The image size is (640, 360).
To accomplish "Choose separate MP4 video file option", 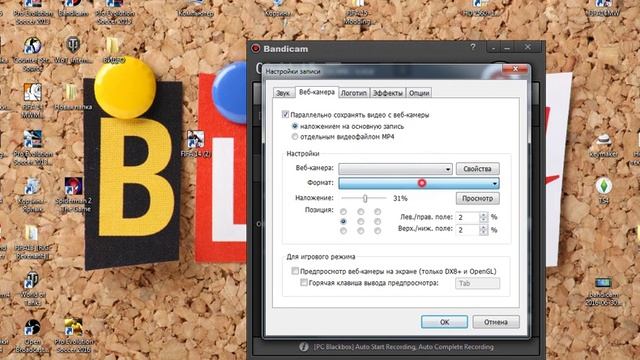I will pyautogui.click(x=295, y=137).
